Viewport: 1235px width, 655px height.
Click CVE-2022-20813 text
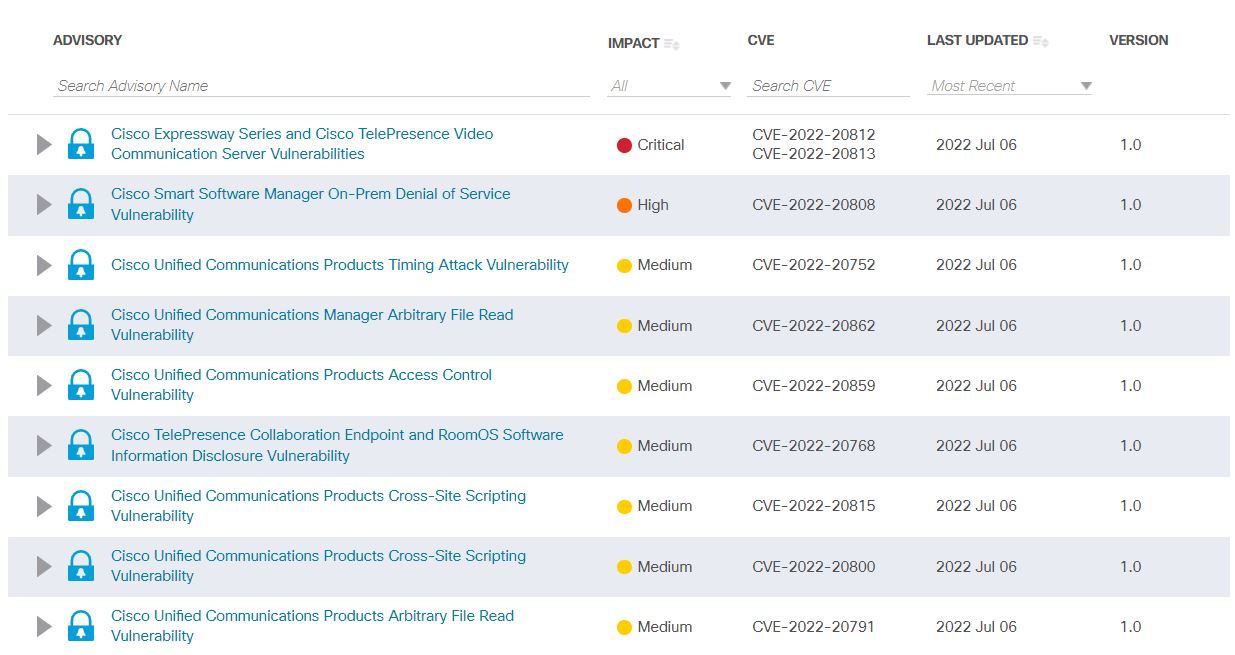(x=813, y=154)
